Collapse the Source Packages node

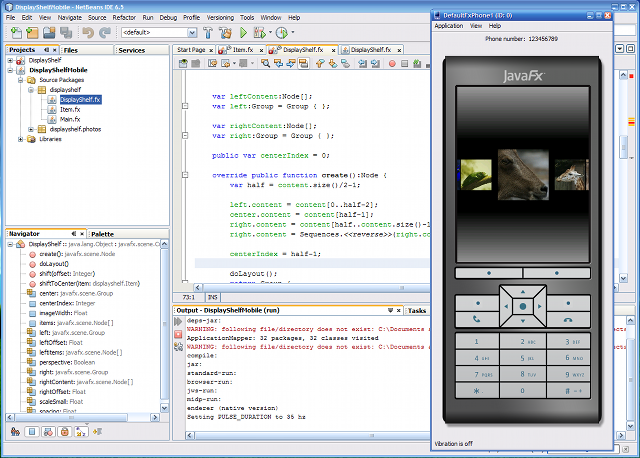tap(20, 80)
